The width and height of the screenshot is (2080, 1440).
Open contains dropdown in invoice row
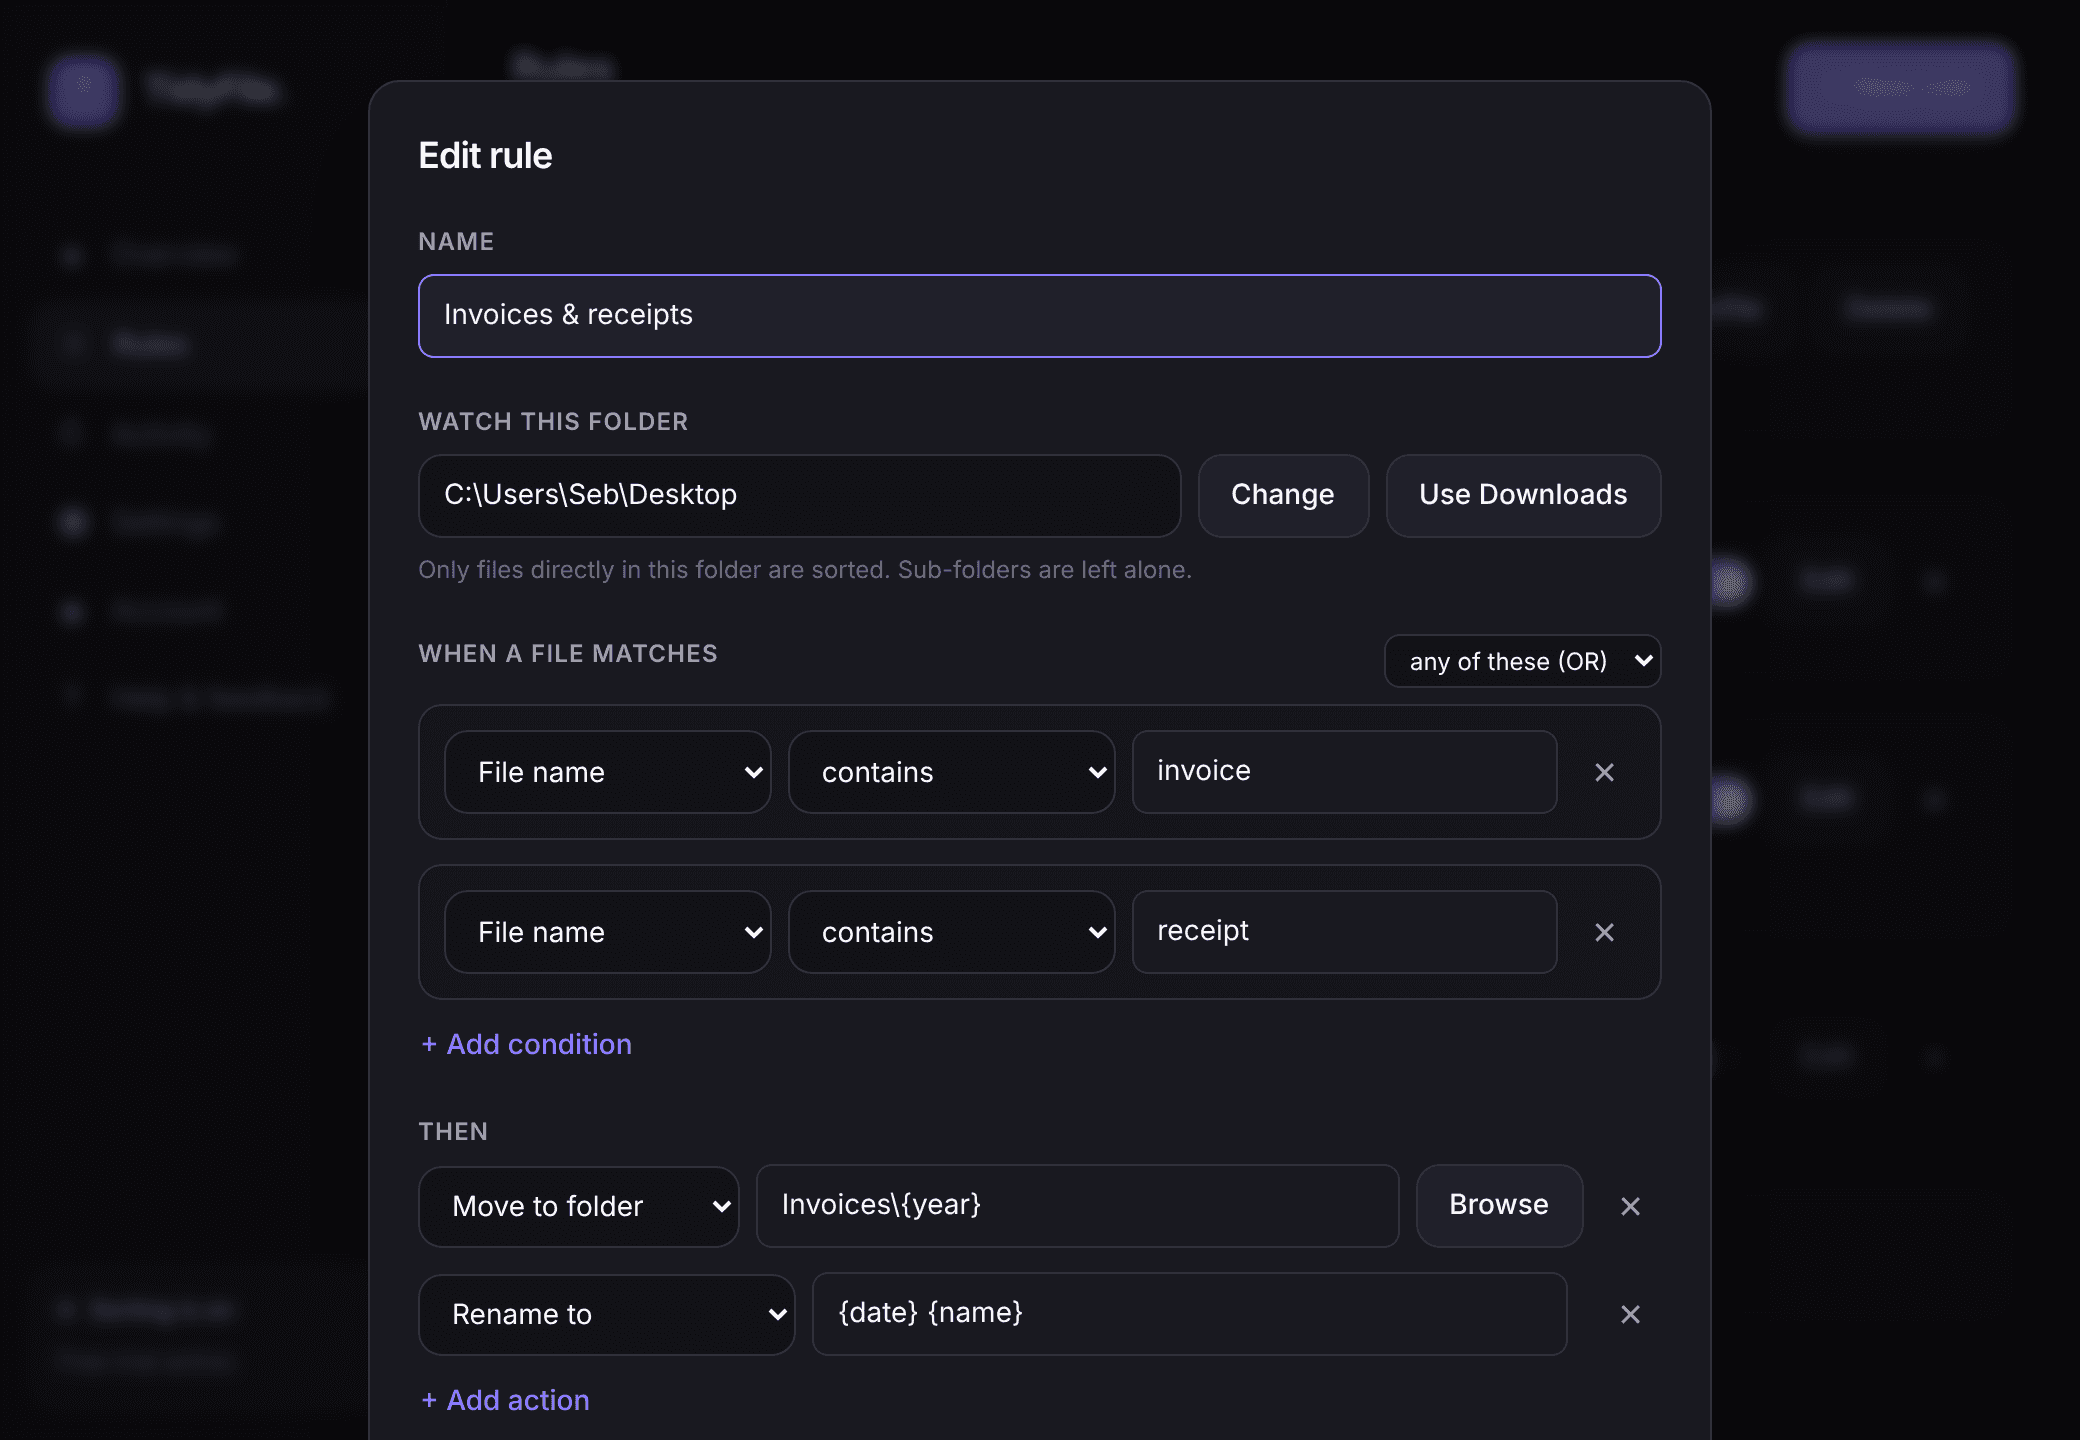tap(951, 772)
